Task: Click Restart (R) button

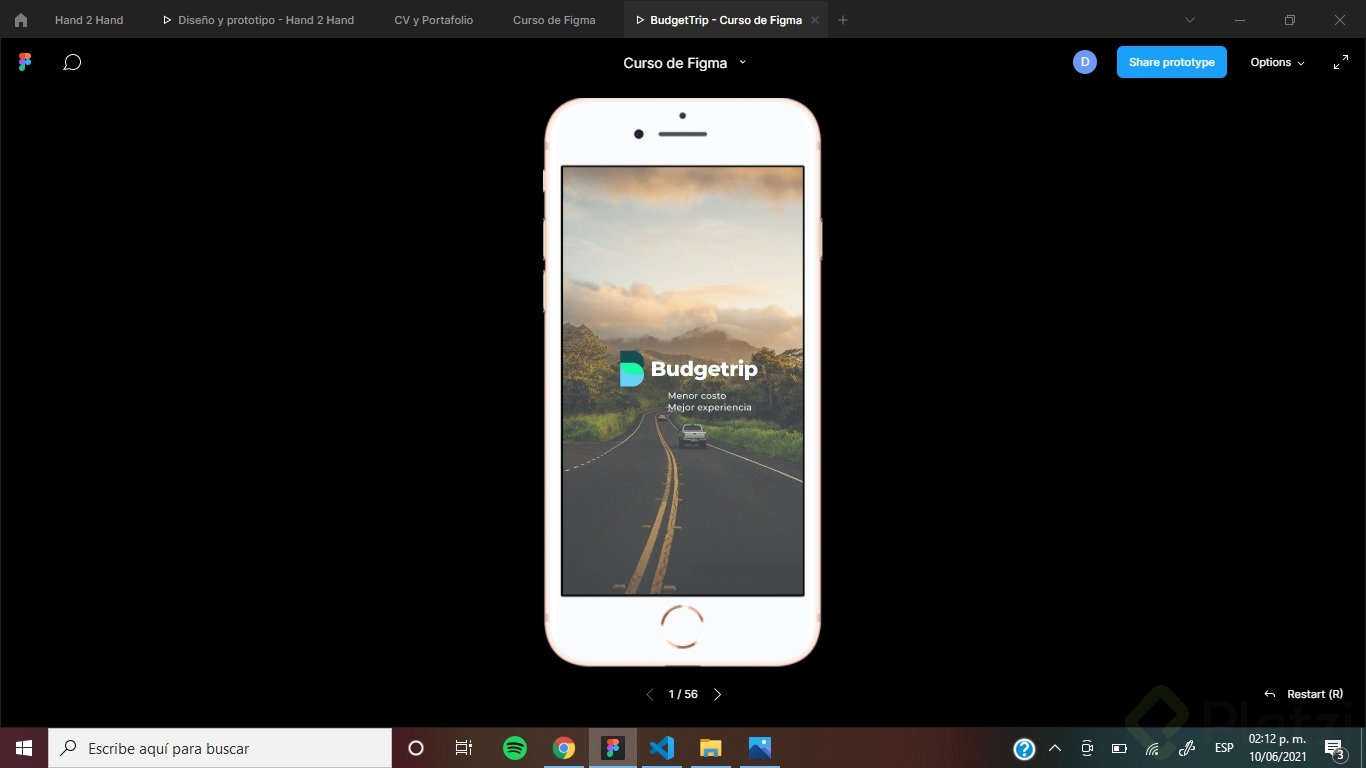Action: 1304,694
